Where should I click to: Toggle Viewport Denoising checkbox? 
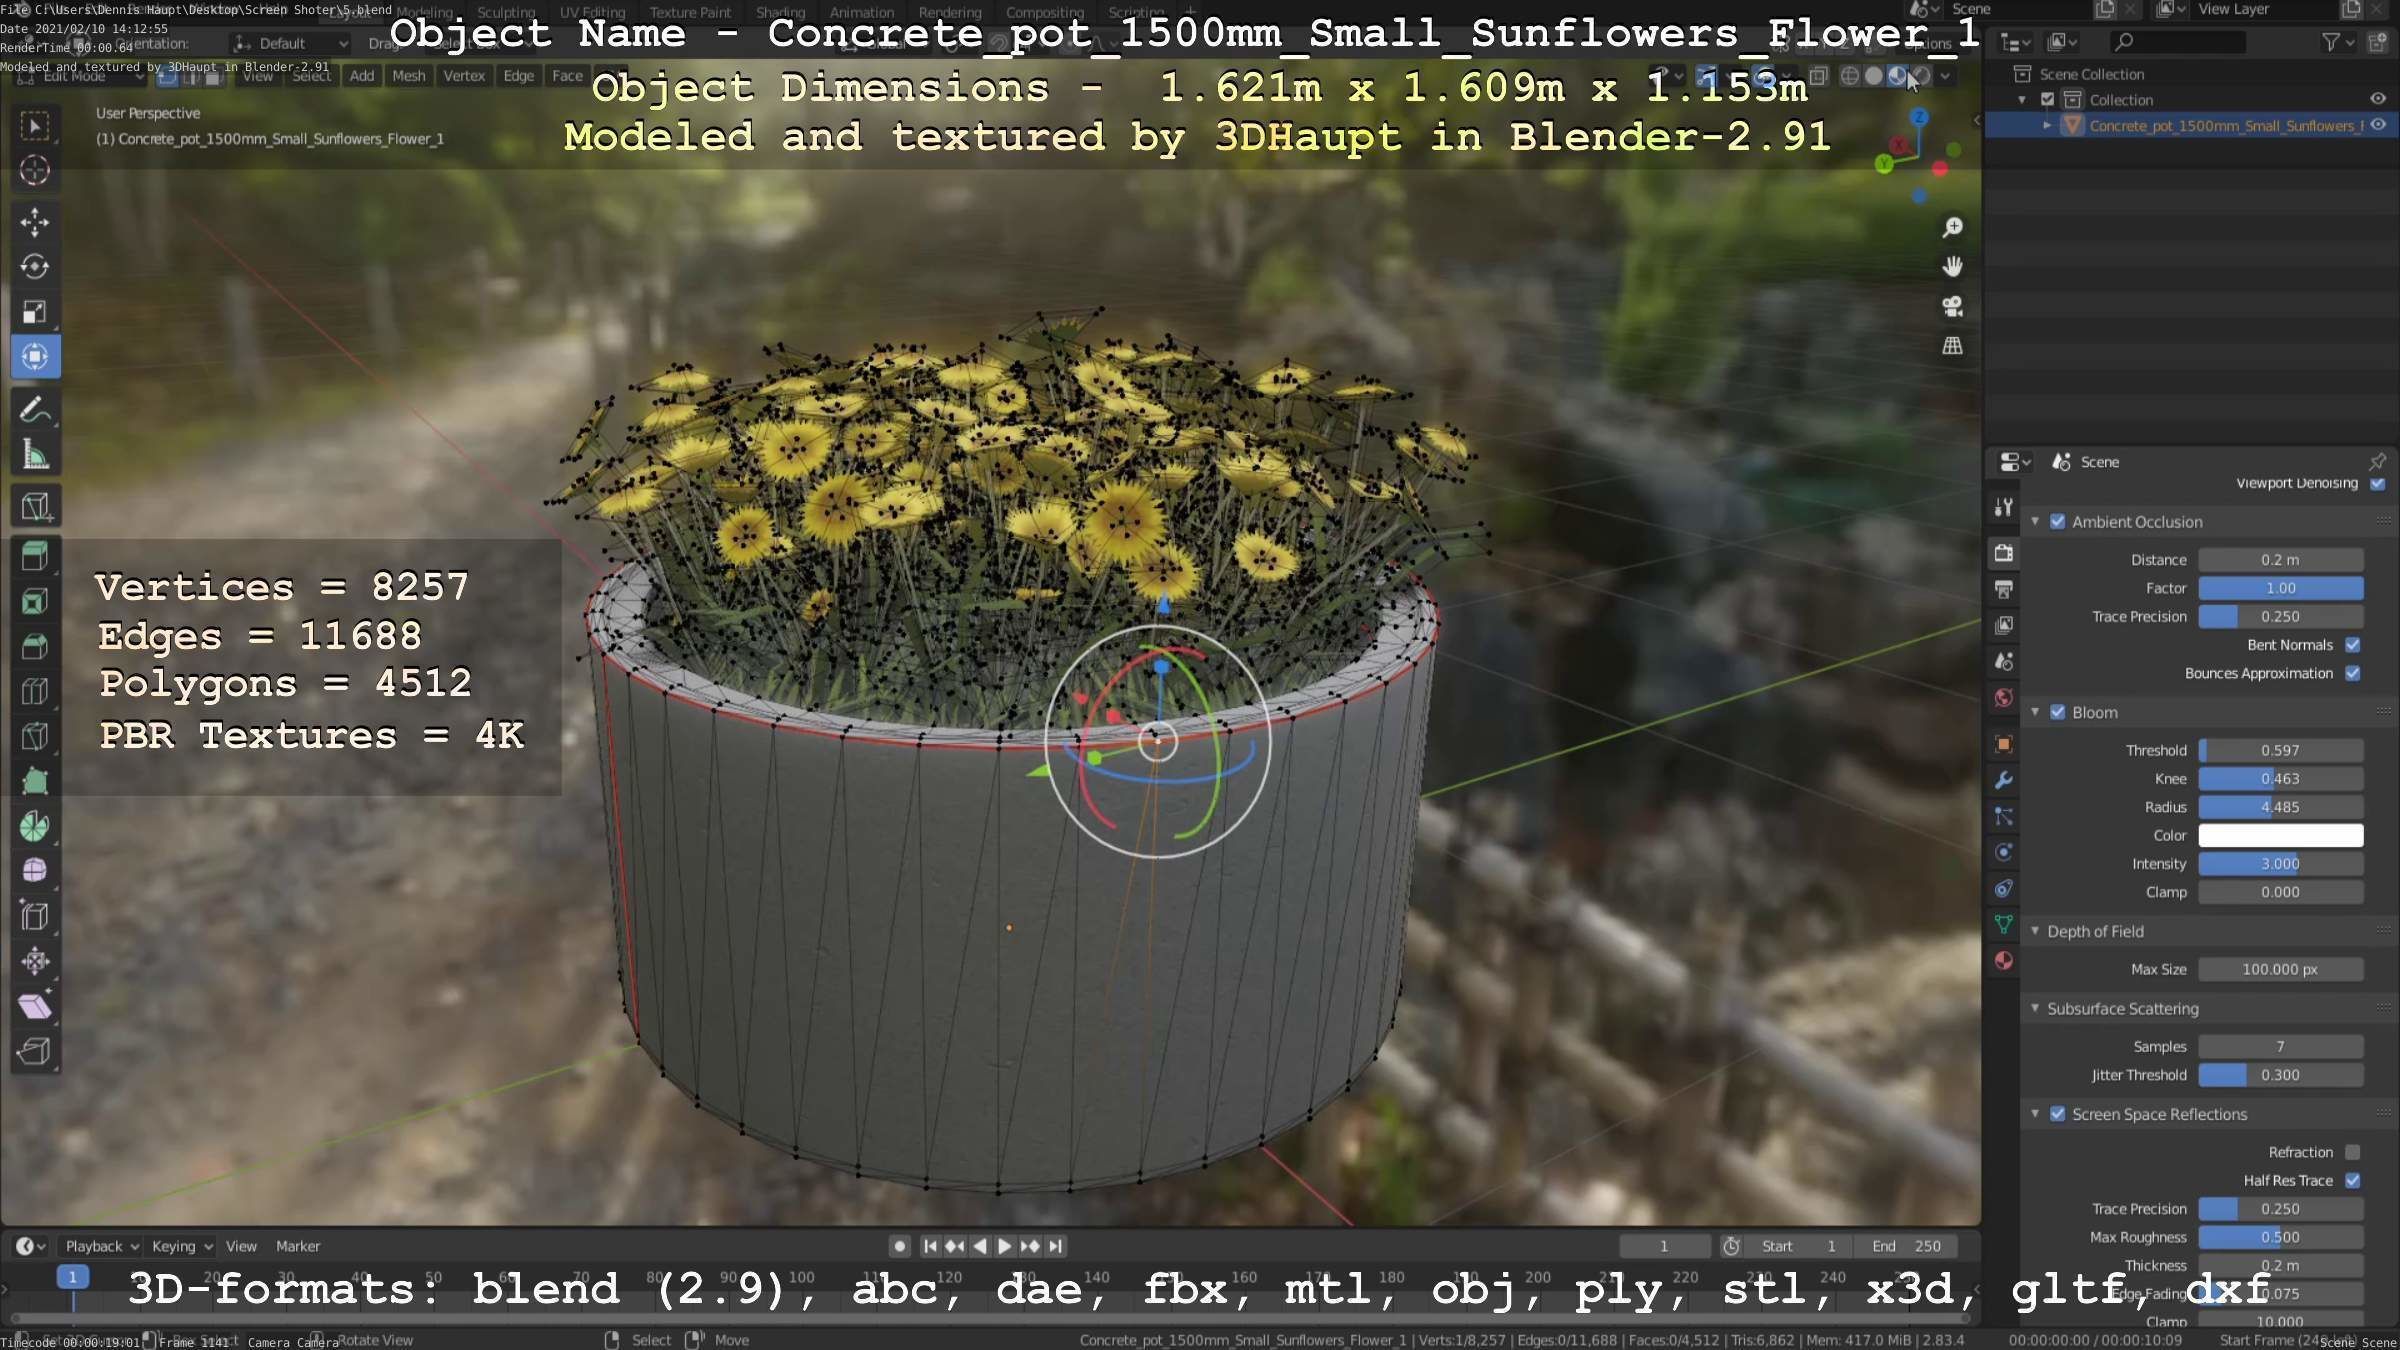2378,483
